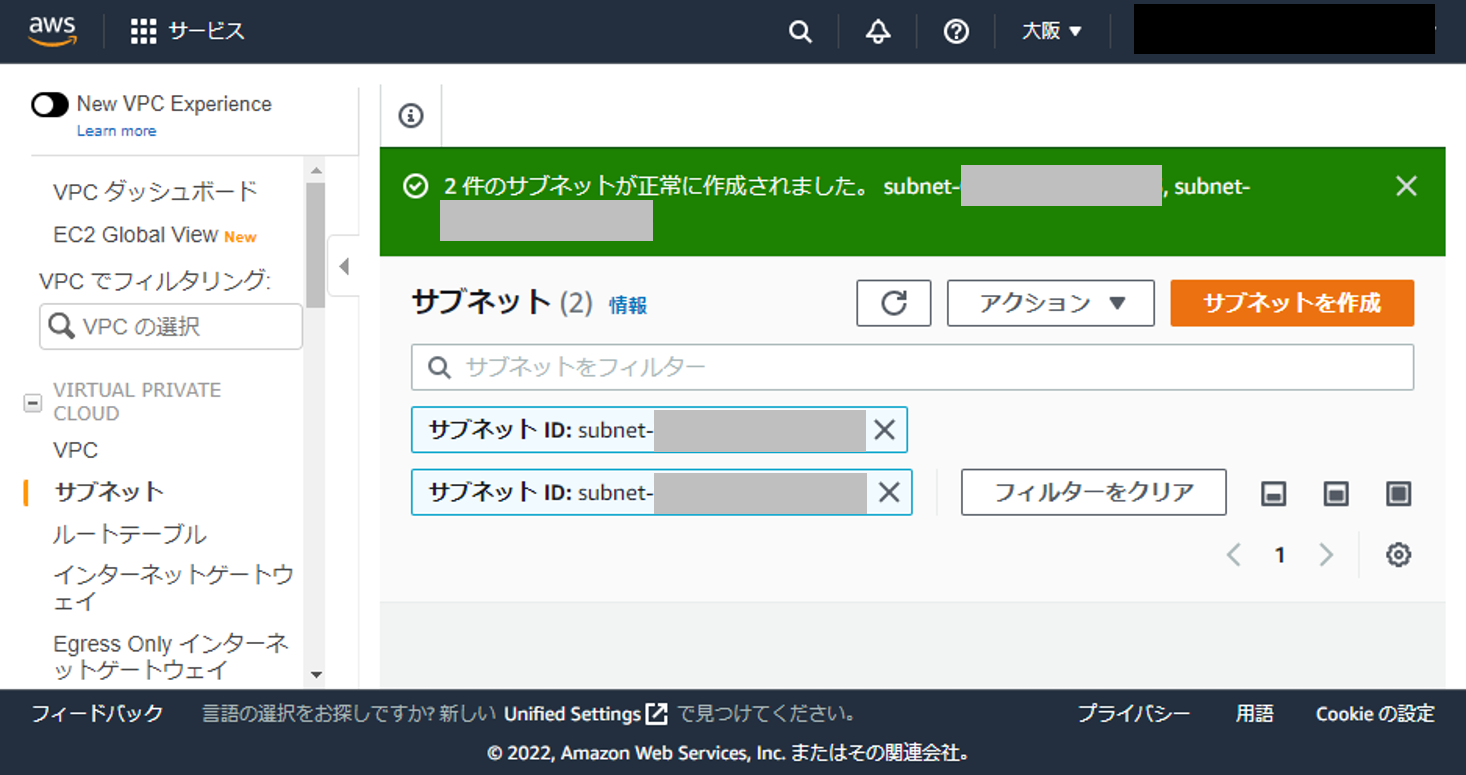Click the サブネットを作成 button

(x=1292, y=303)
